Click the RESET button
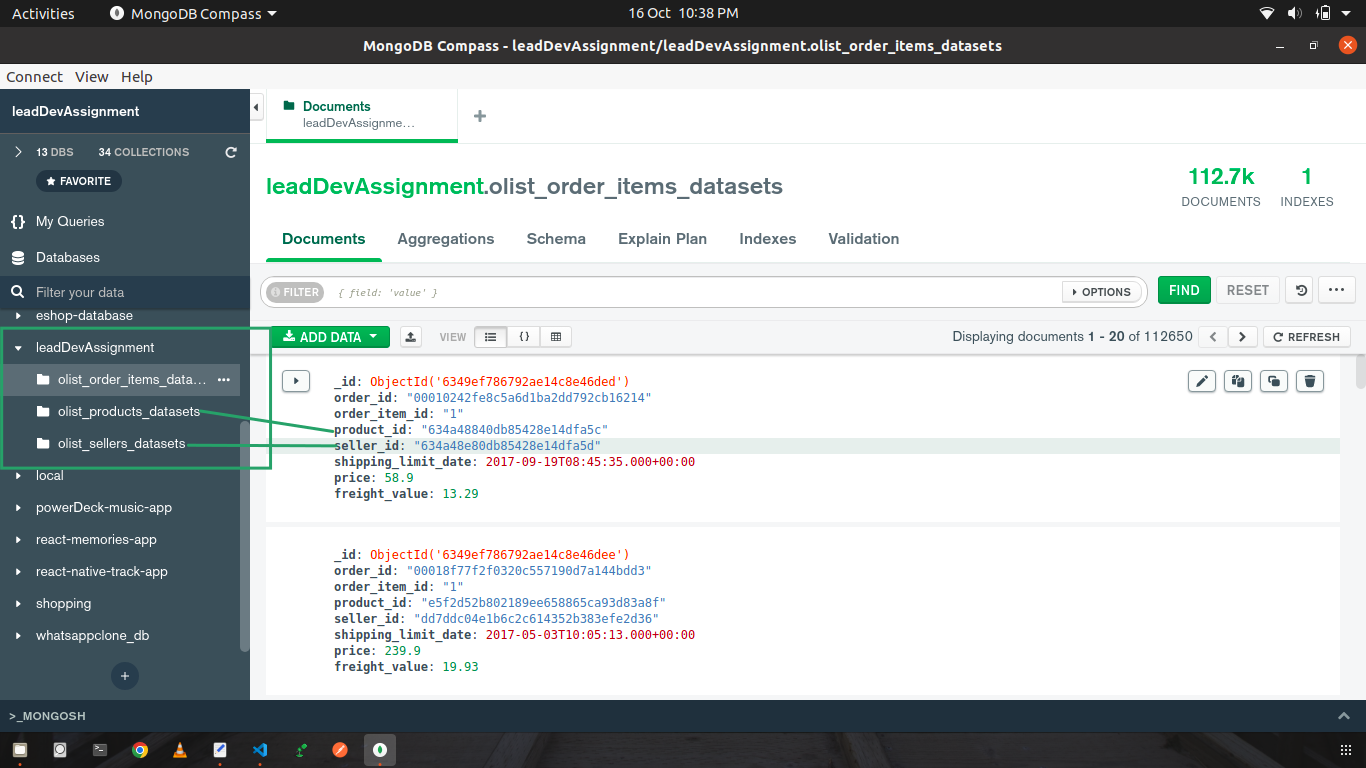The height and width of the screenshot is (768, 1366). [1248, 290]
